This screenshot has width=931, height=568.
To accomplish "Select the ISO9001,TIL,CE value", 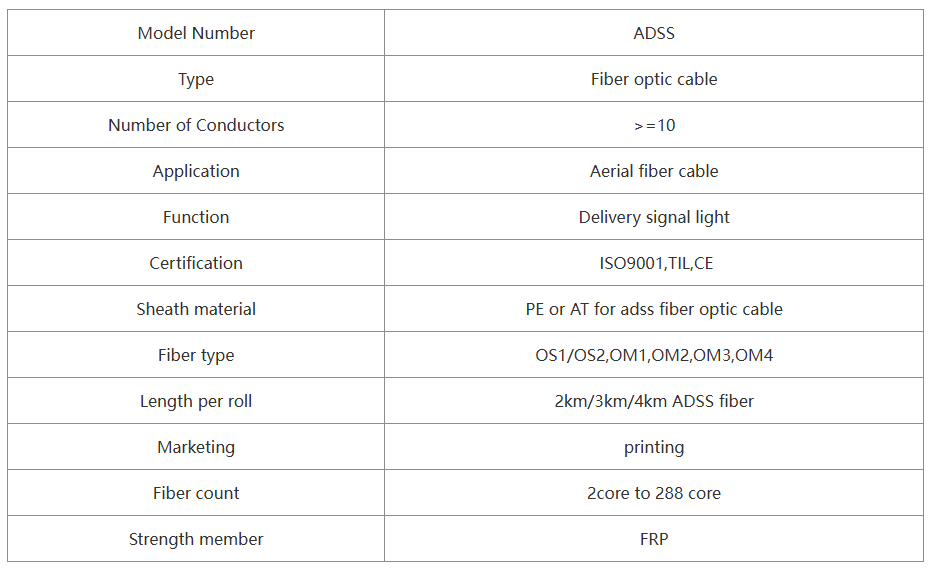I will pyautogui.click(x=656, y=263).
